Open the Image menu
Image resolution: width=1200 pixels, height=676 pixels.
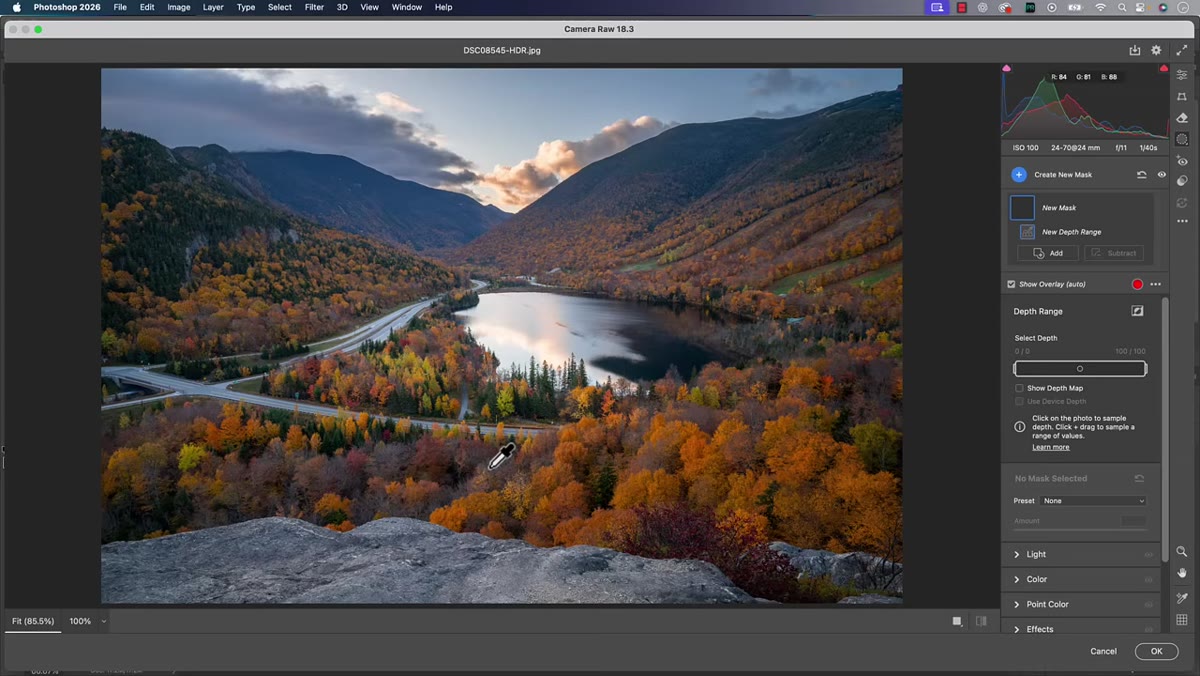click(179, 7)
